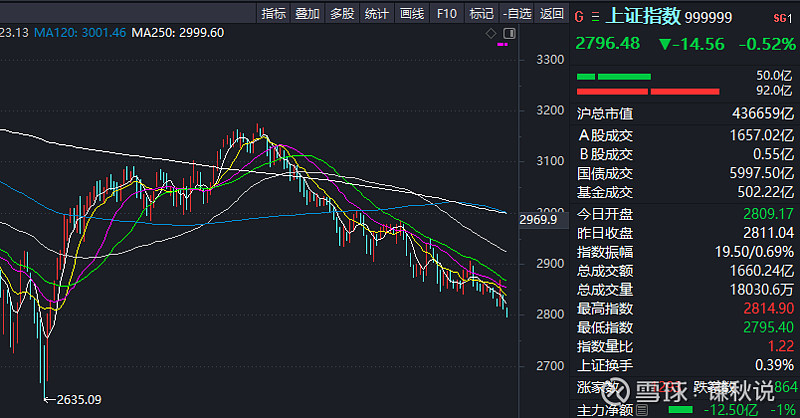Click the A股成交 value 1657.02亿

pyautogui.click(x=762, y=135)
